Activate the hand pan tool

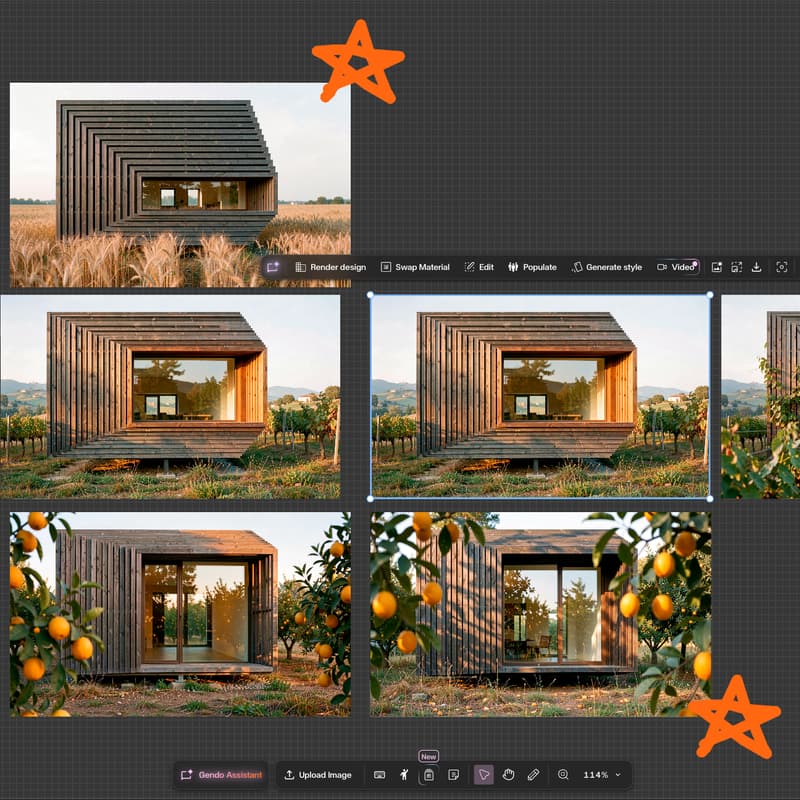[x=508, y=774]
